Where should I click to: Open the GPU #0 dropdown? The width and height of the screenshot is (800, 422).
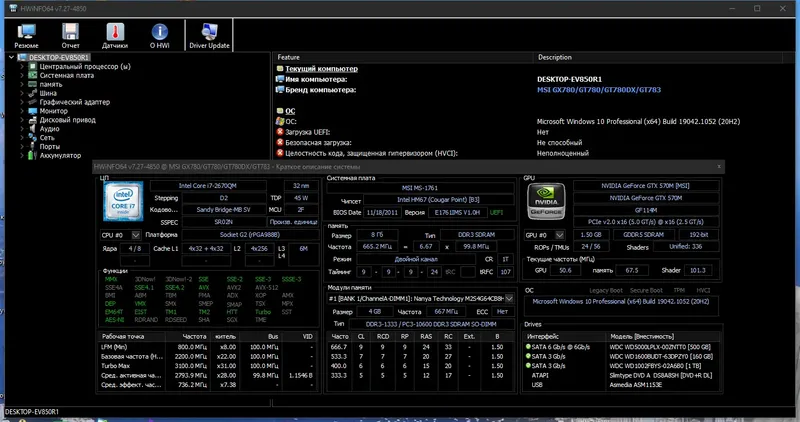tap(560, 235)
